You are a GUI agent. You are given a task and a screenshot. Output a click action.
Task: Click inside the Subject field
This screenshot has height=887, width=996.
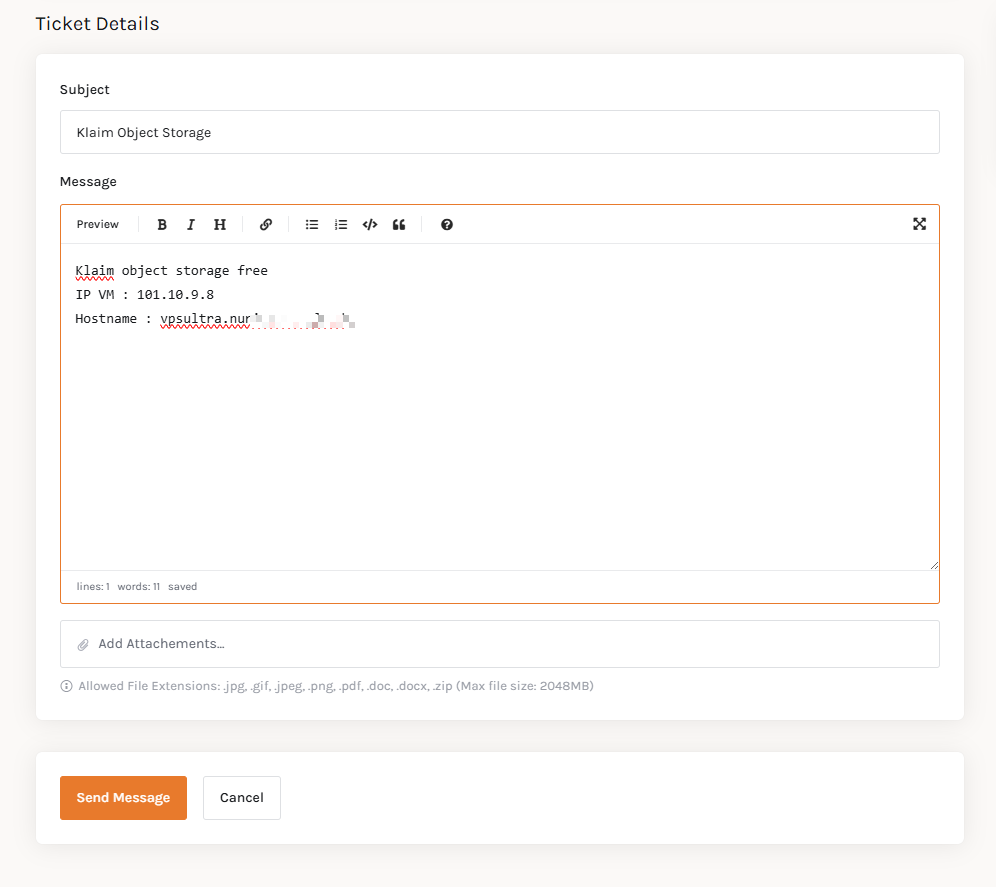[500, 131]
